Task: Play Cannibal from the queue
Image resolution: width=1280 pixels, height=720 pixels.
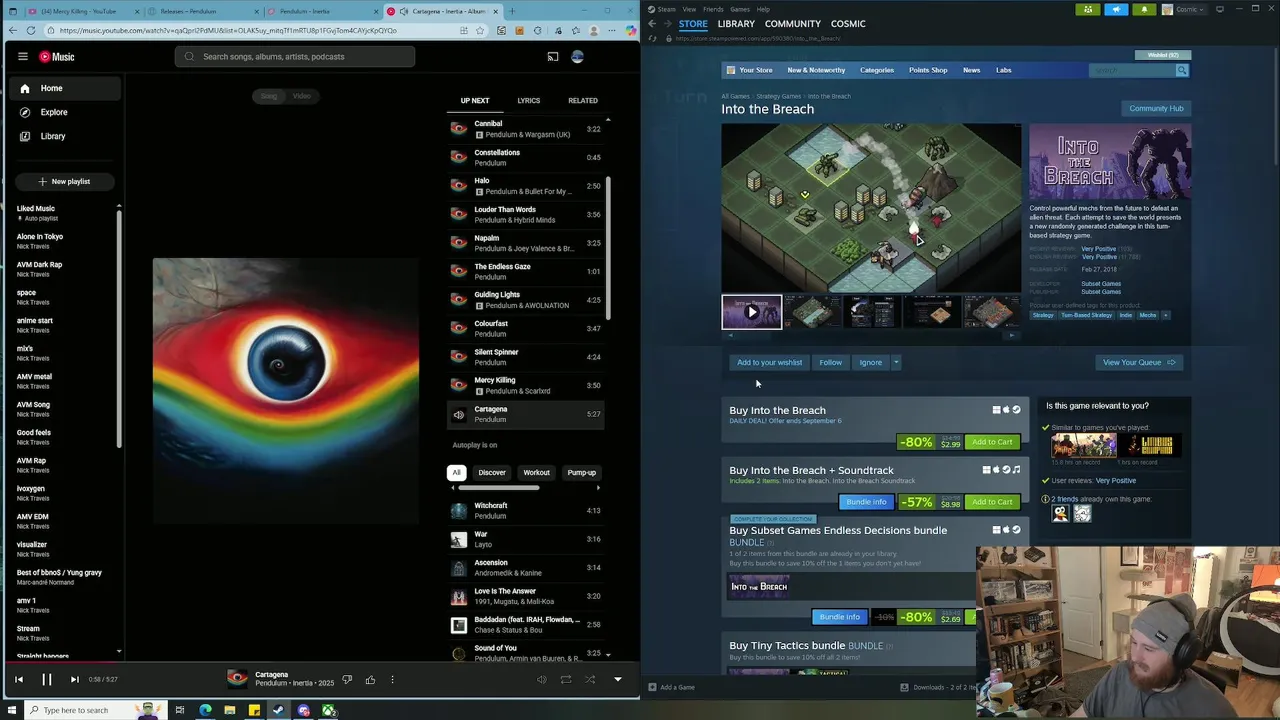Action: (x=525, y=129)
